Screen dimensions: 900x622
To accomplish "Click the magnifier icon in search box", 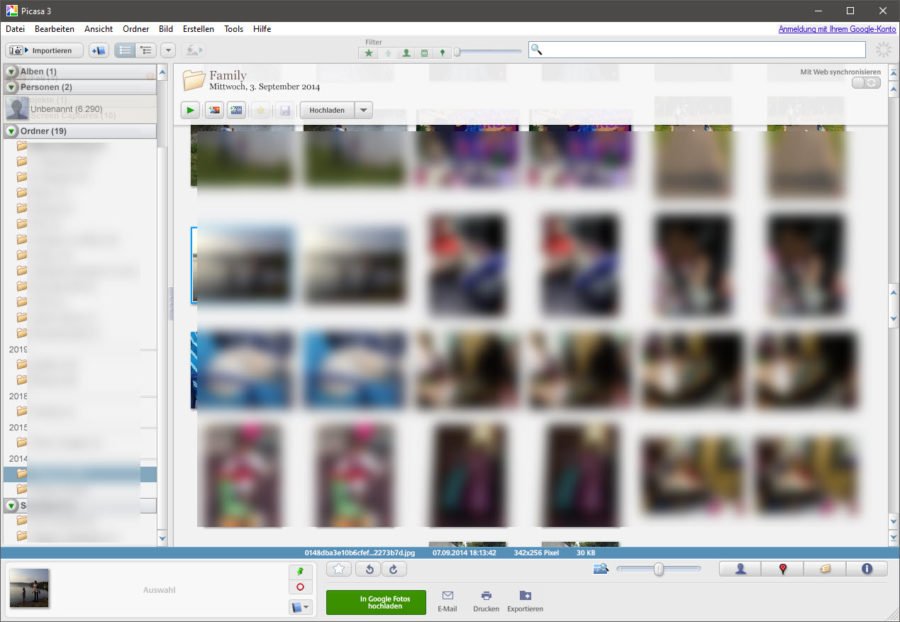I will pyautogui.click(x=536, y=49).
